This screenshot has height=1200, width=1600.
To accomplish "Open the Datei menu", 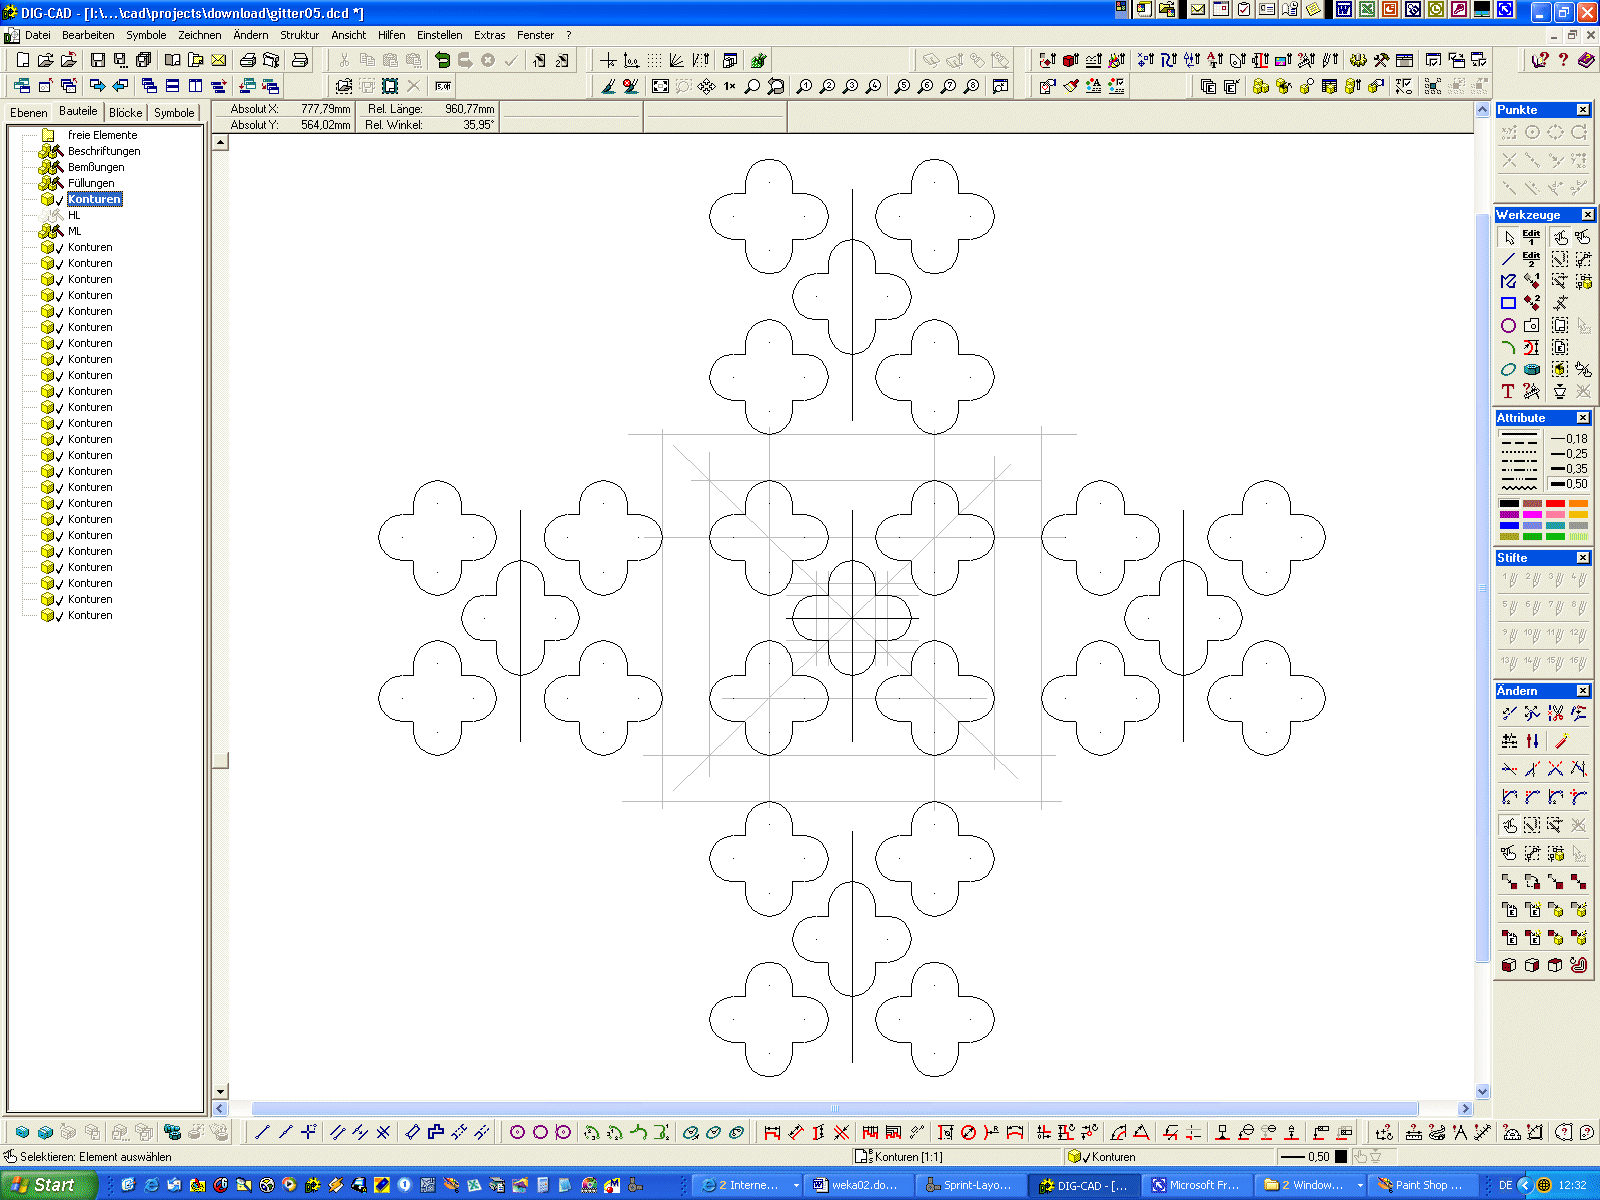I will tap(38, 35).
